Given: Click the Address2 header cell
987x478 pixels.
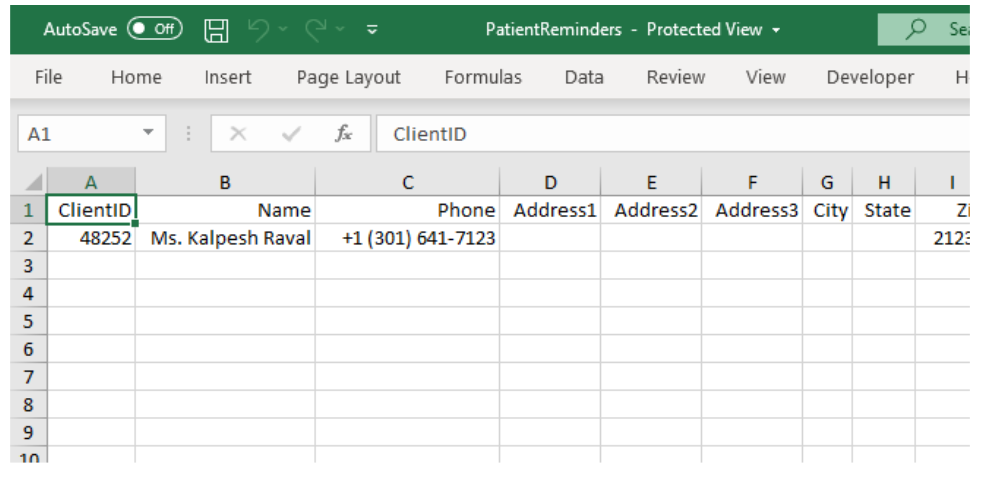Looking at the screenshot, I should [x=651, y=210].
